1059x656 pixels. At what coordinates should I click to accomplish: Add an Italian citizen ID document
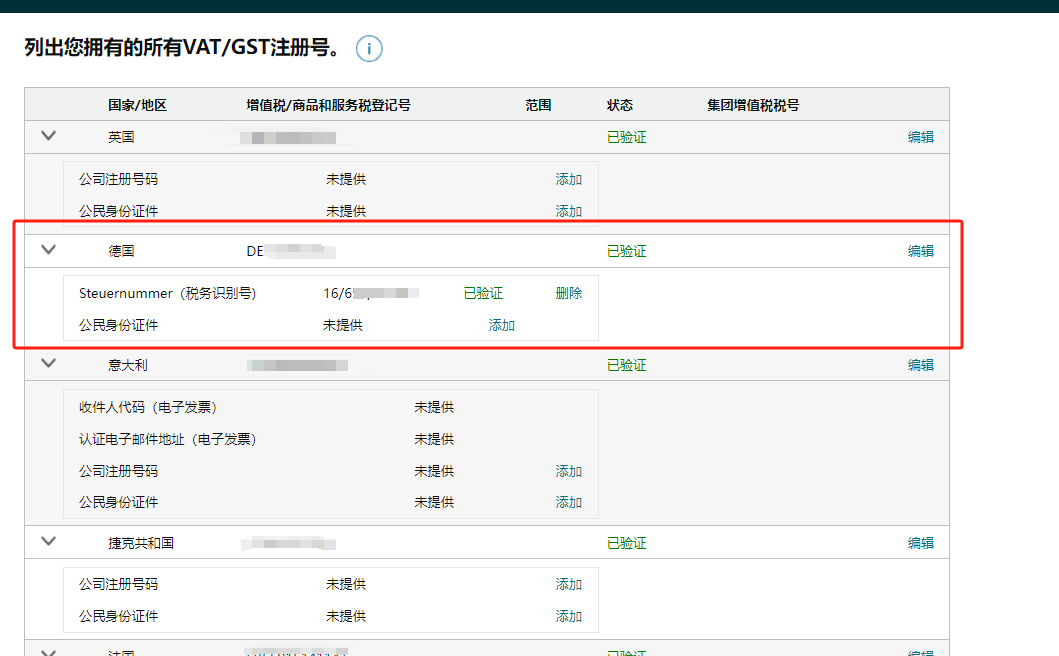coord(568,502)
